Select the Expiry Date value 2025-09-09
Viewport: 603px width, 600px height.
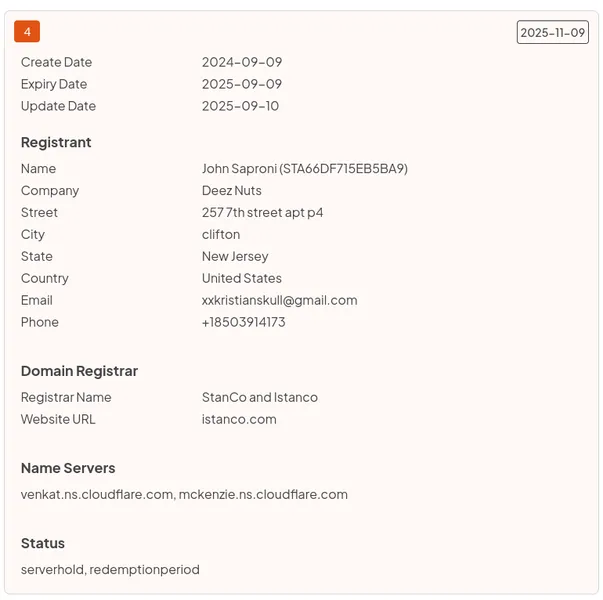pyautogui.click(x=242, y=84)
